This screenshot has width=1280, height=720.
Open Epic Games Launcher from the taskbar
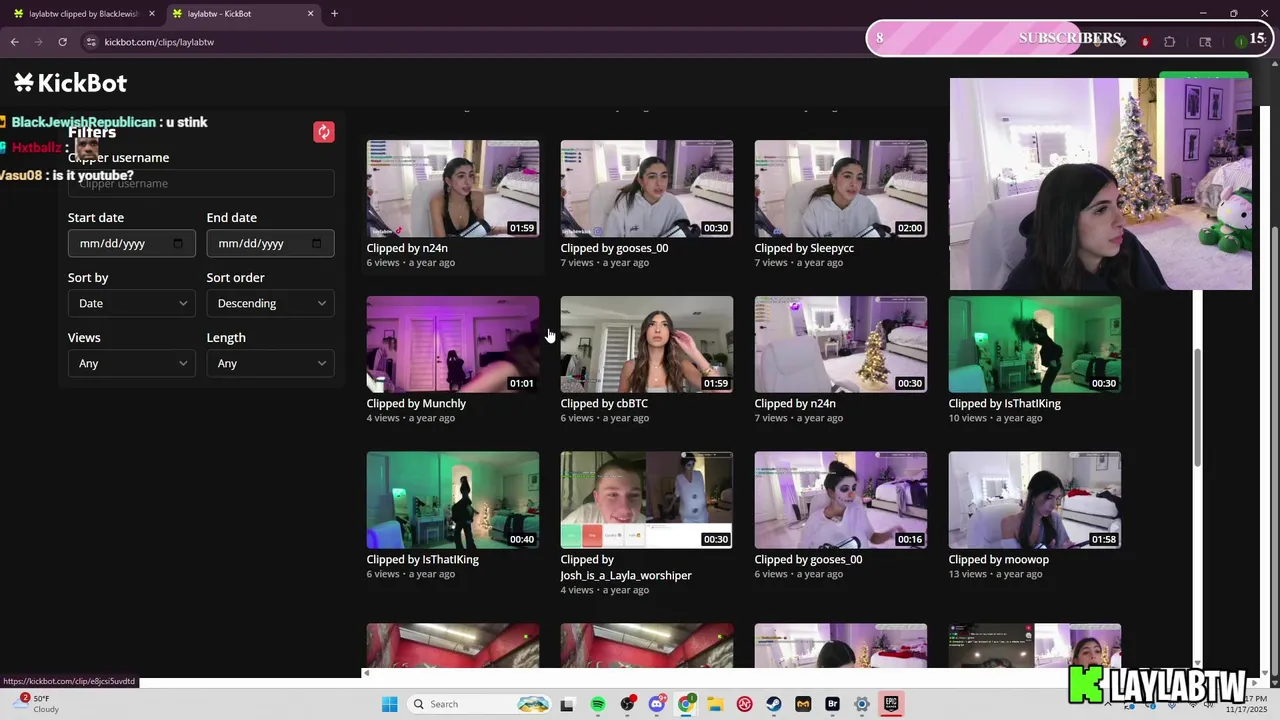[x=891, y=704]
